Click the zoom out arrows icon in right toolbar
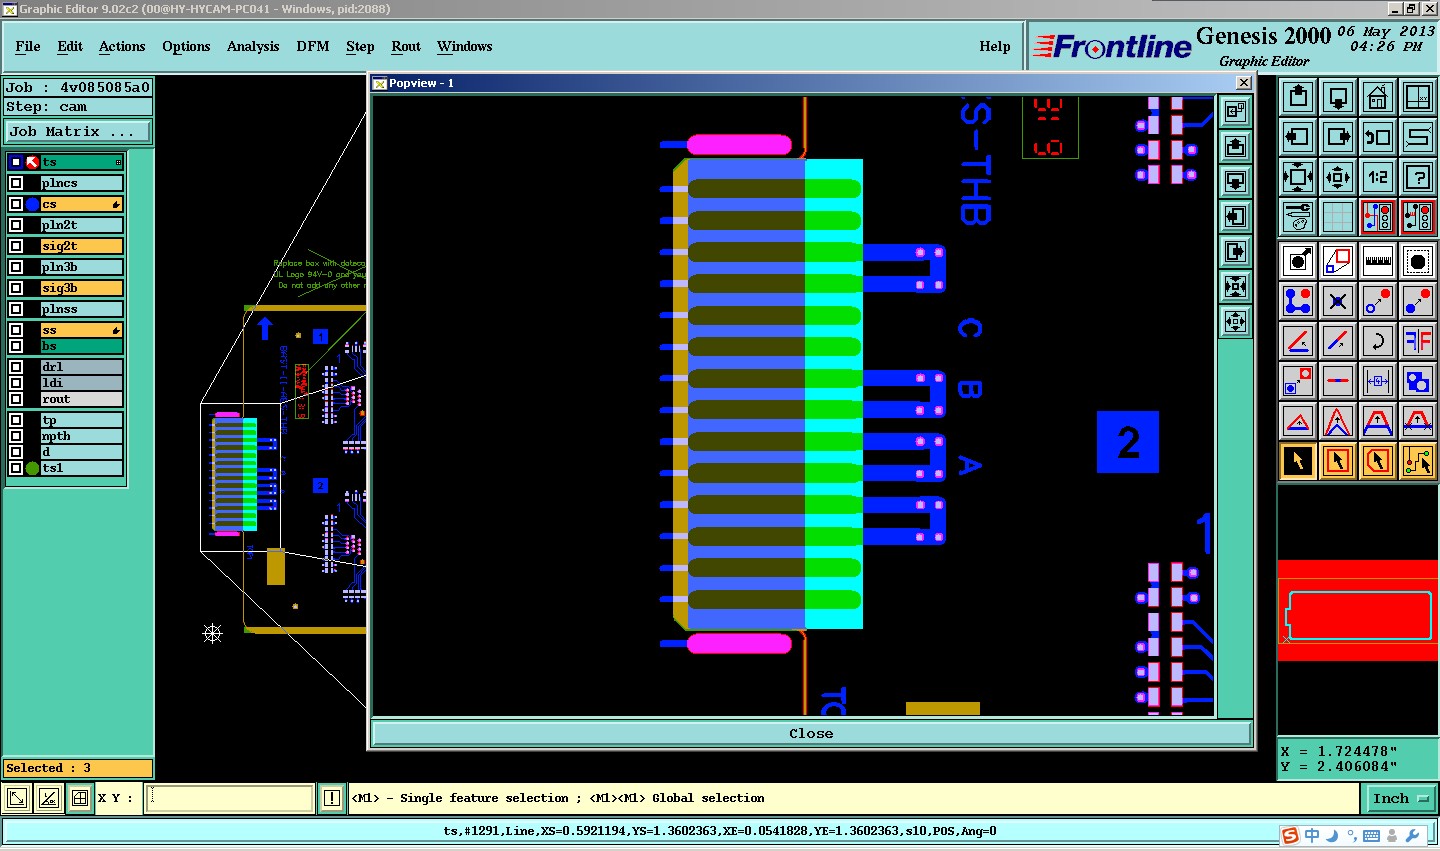The height and width of the screenshot is (851, 1440). point(1338,177)
